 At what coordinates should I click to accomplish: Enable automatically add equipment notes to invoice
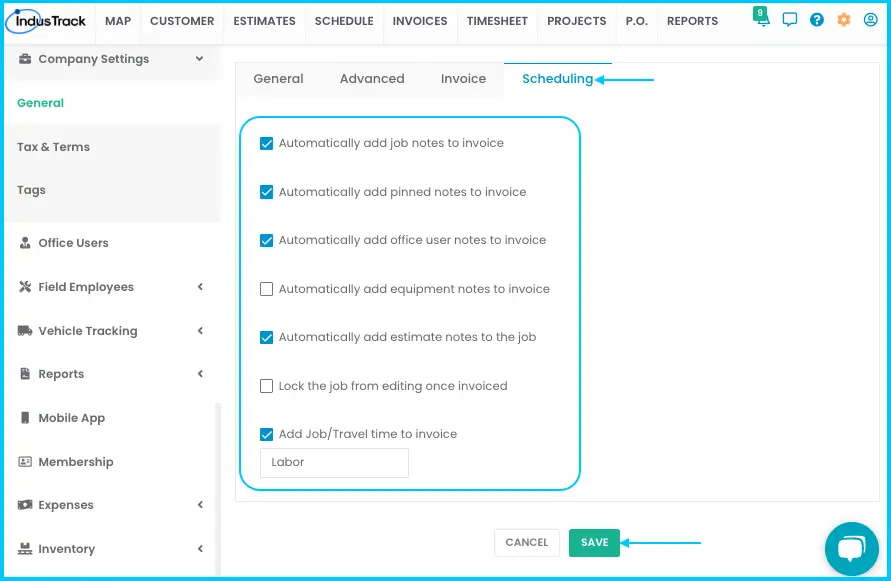(x=267, y=289)
